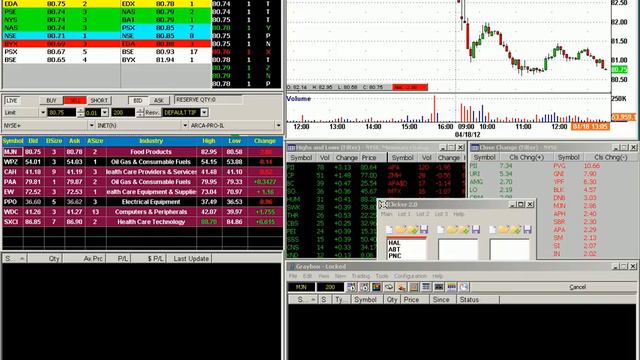This screenshot has height=360, width=640.
Task: Select PNC in the Clicker list
Action: pyautogui.click(x=394, y=256)
